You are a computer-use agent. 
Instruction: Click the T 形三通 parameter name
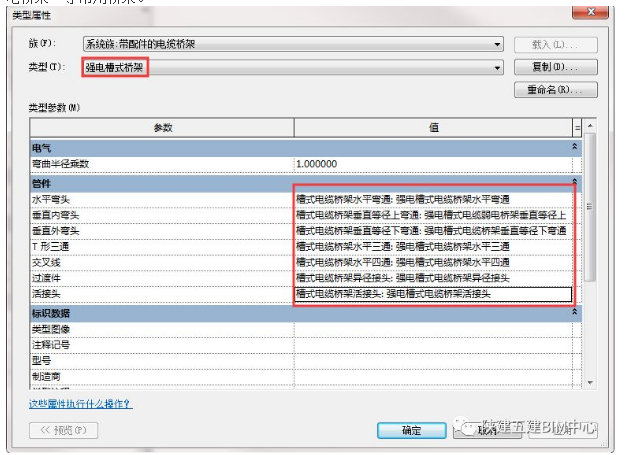pos(50,247)
